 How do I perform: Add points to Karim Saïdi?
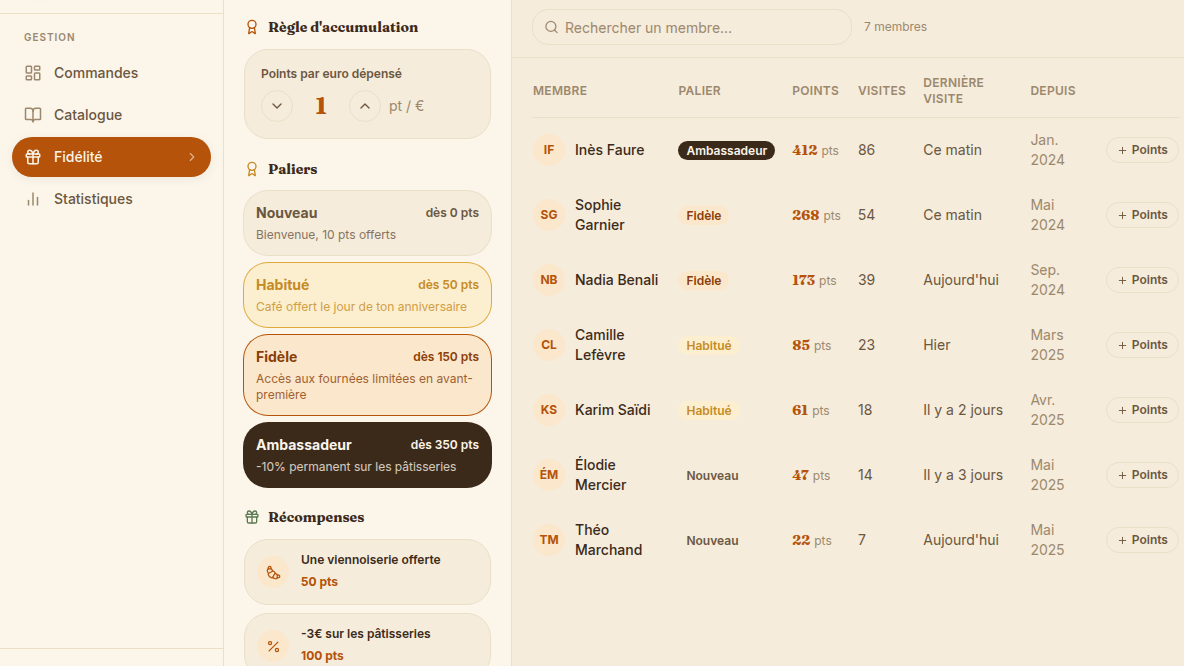[1142, 410]
